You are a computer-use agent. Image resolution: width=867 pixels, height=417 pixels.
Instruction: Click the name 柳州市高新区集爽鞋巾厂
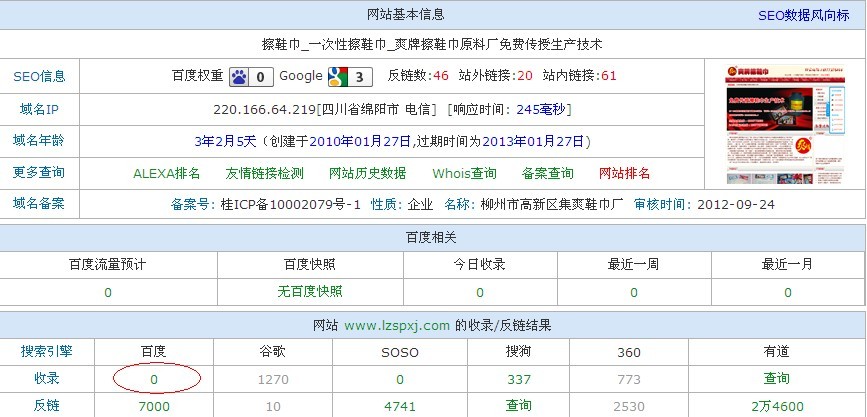552,205
